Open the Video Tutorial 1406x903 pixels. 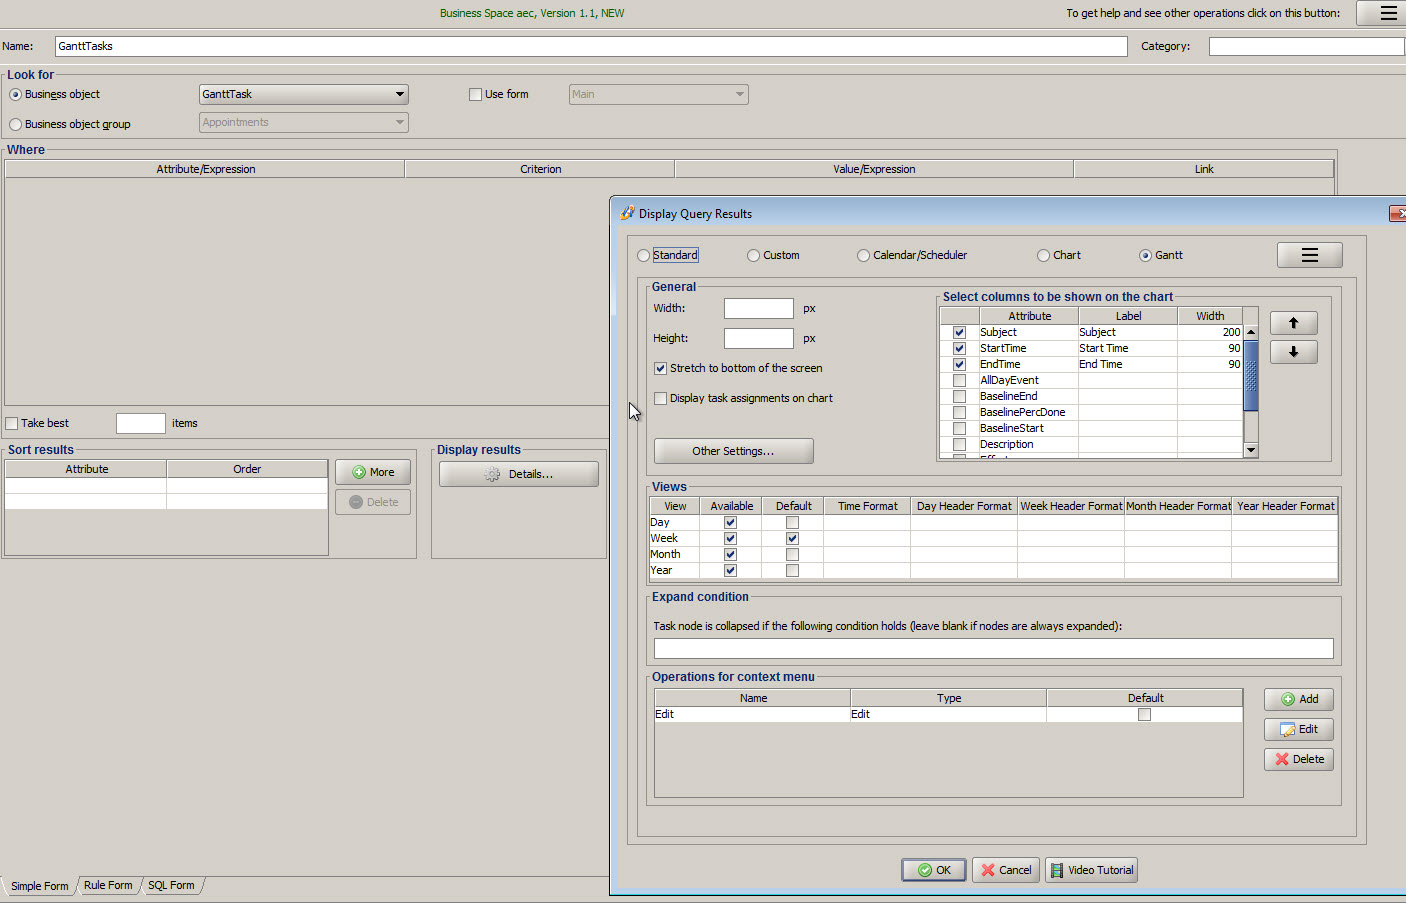[1091, 870]
